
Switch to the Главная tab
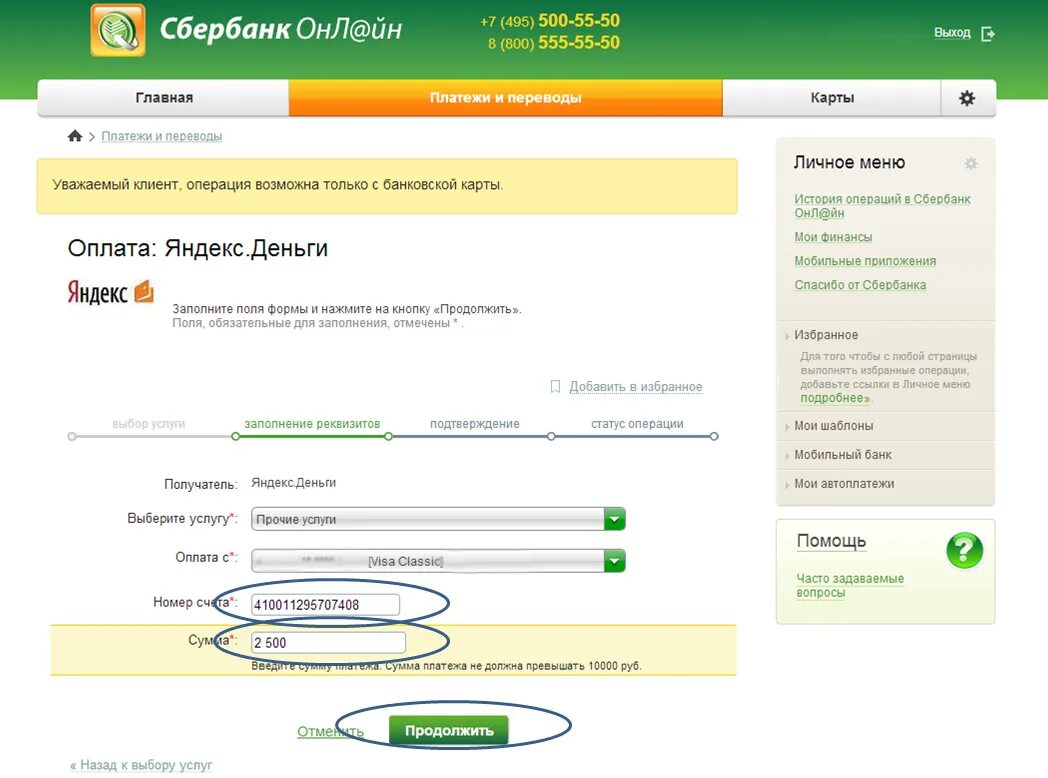tap(162, 96)
